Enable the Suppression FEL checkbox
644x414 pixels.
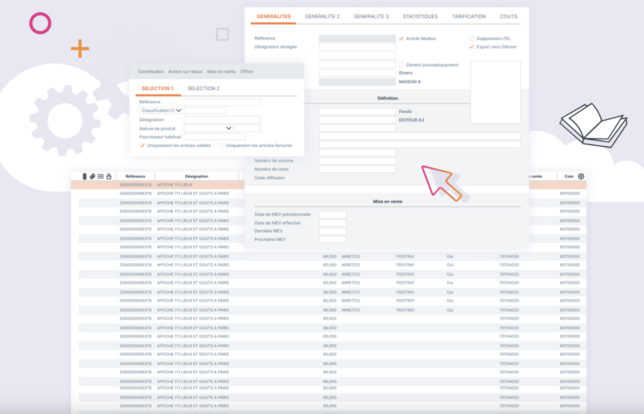click(472, 39)
